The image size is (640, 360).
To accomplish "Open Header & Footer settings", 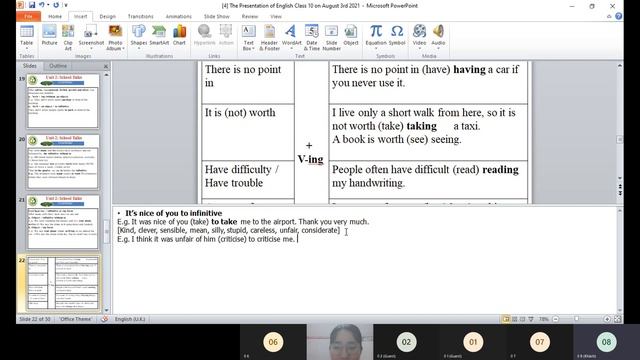I will tap(269, 38).
